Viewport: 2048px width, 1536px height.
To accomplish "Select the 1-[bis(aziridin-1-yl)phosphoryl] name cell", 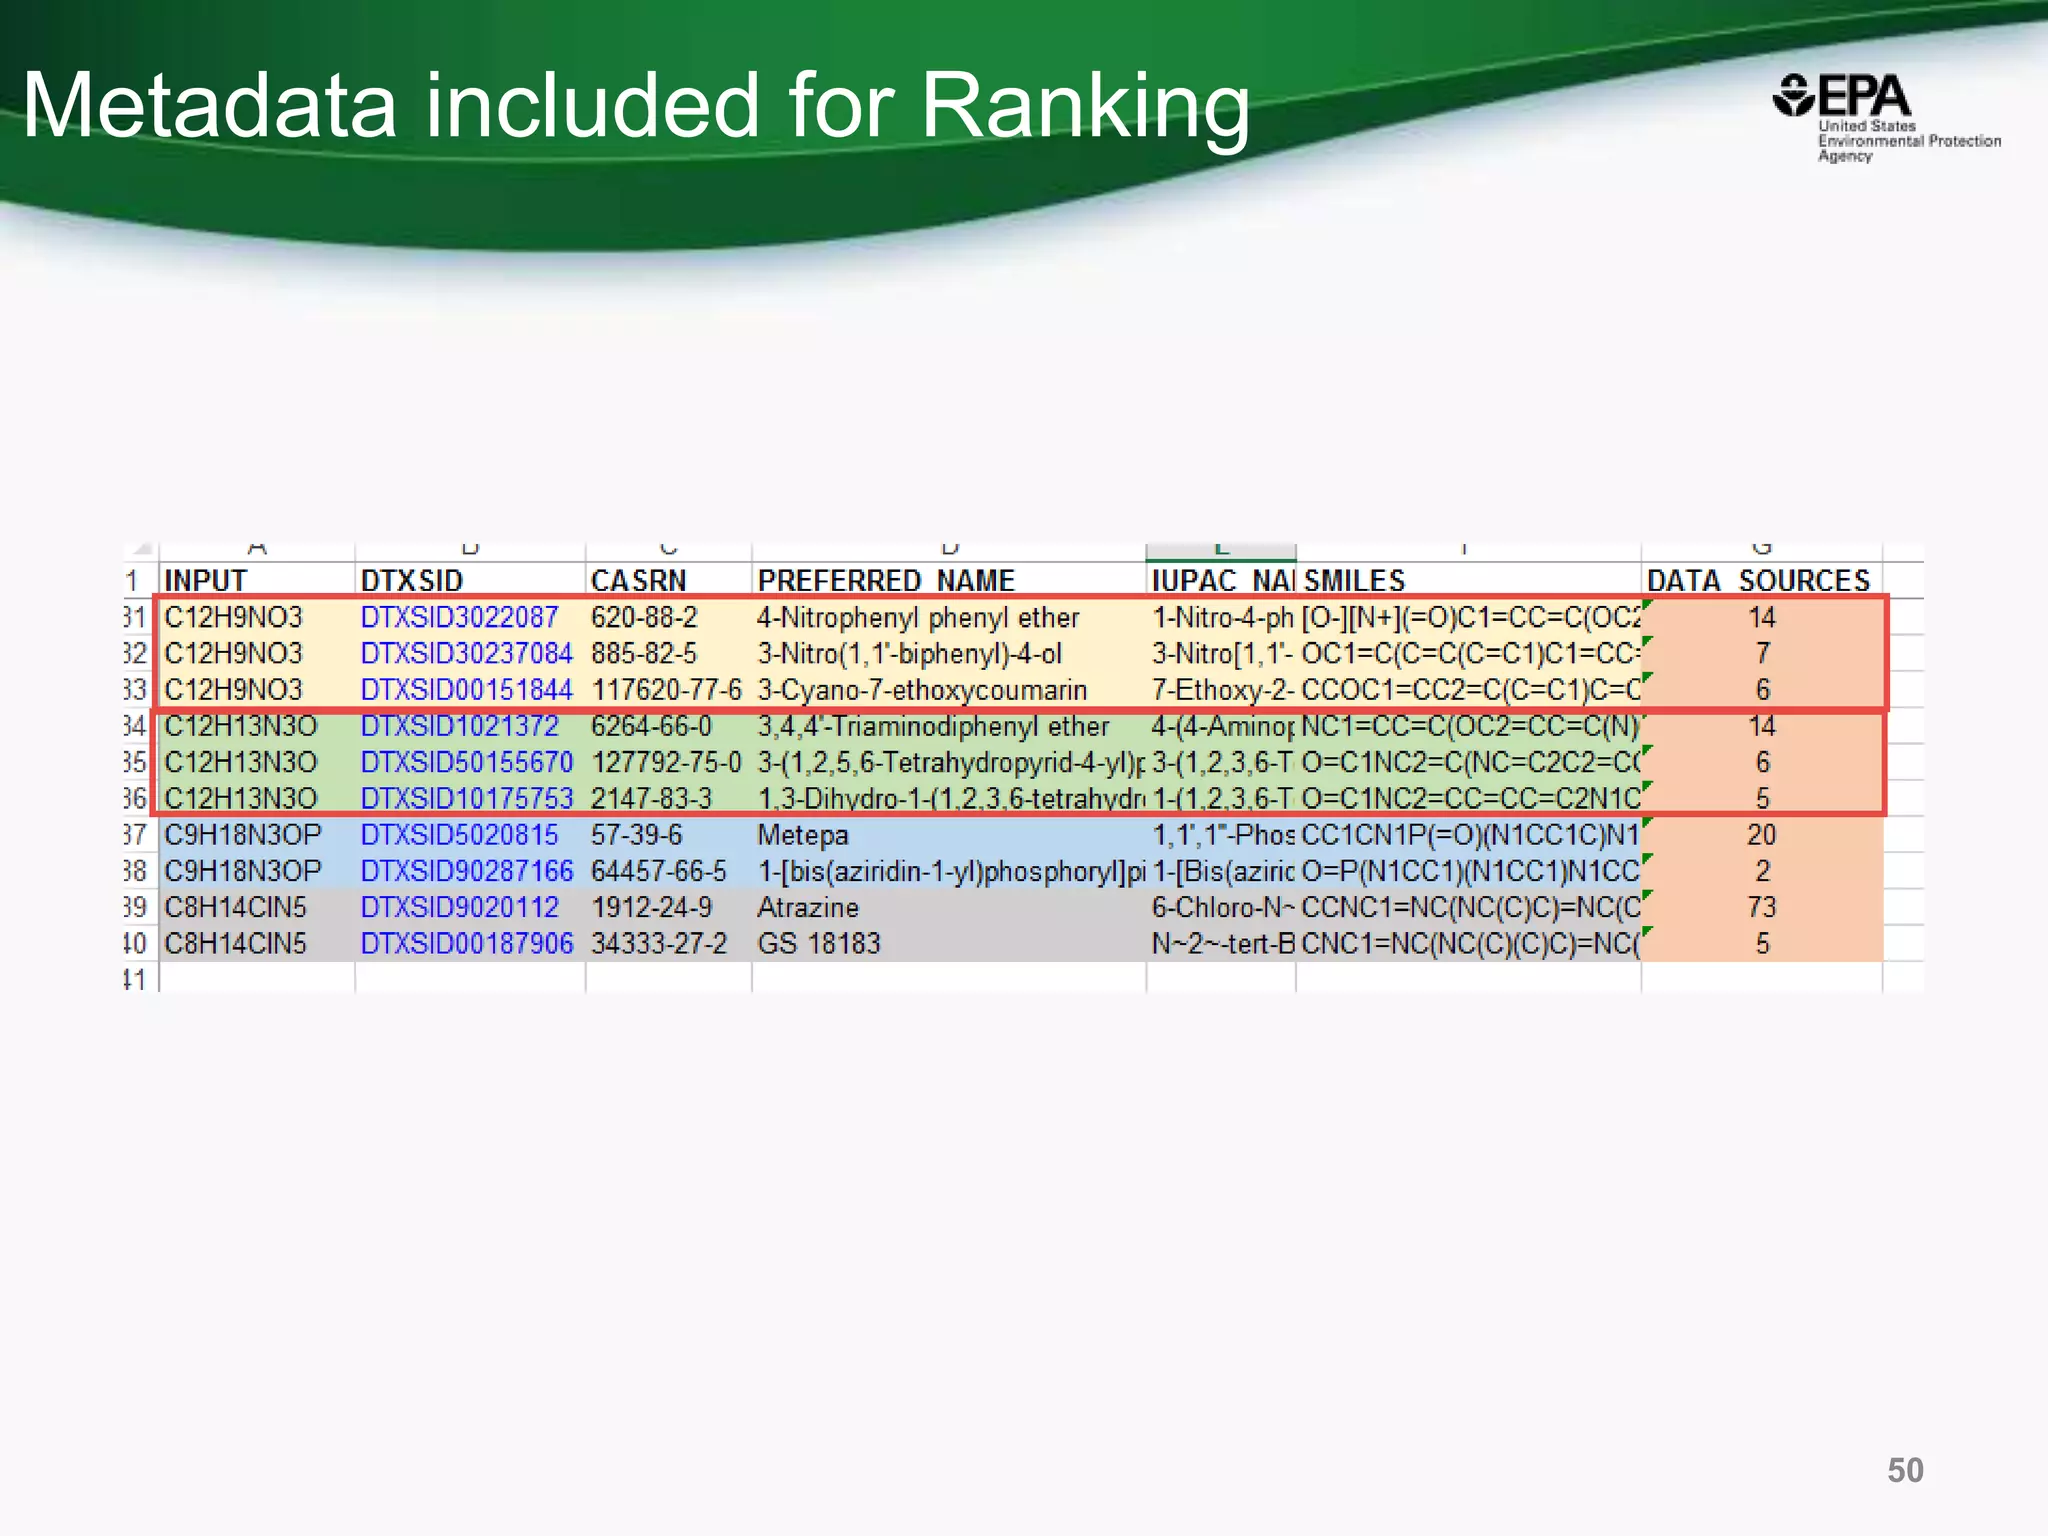I will click(x=948, y=871).
